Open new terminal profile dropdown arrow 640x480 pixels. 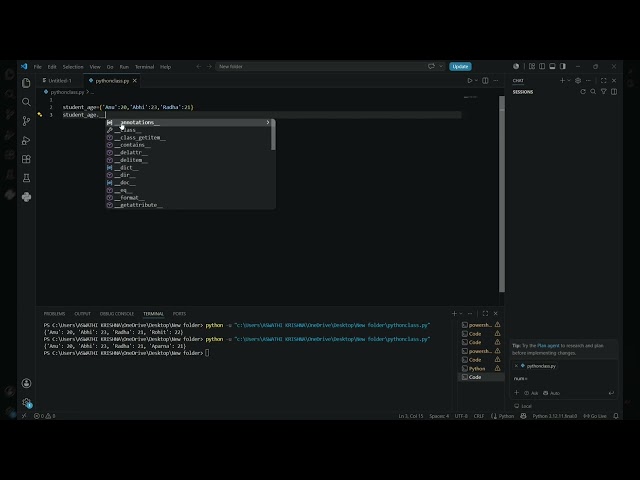(461, 313)
